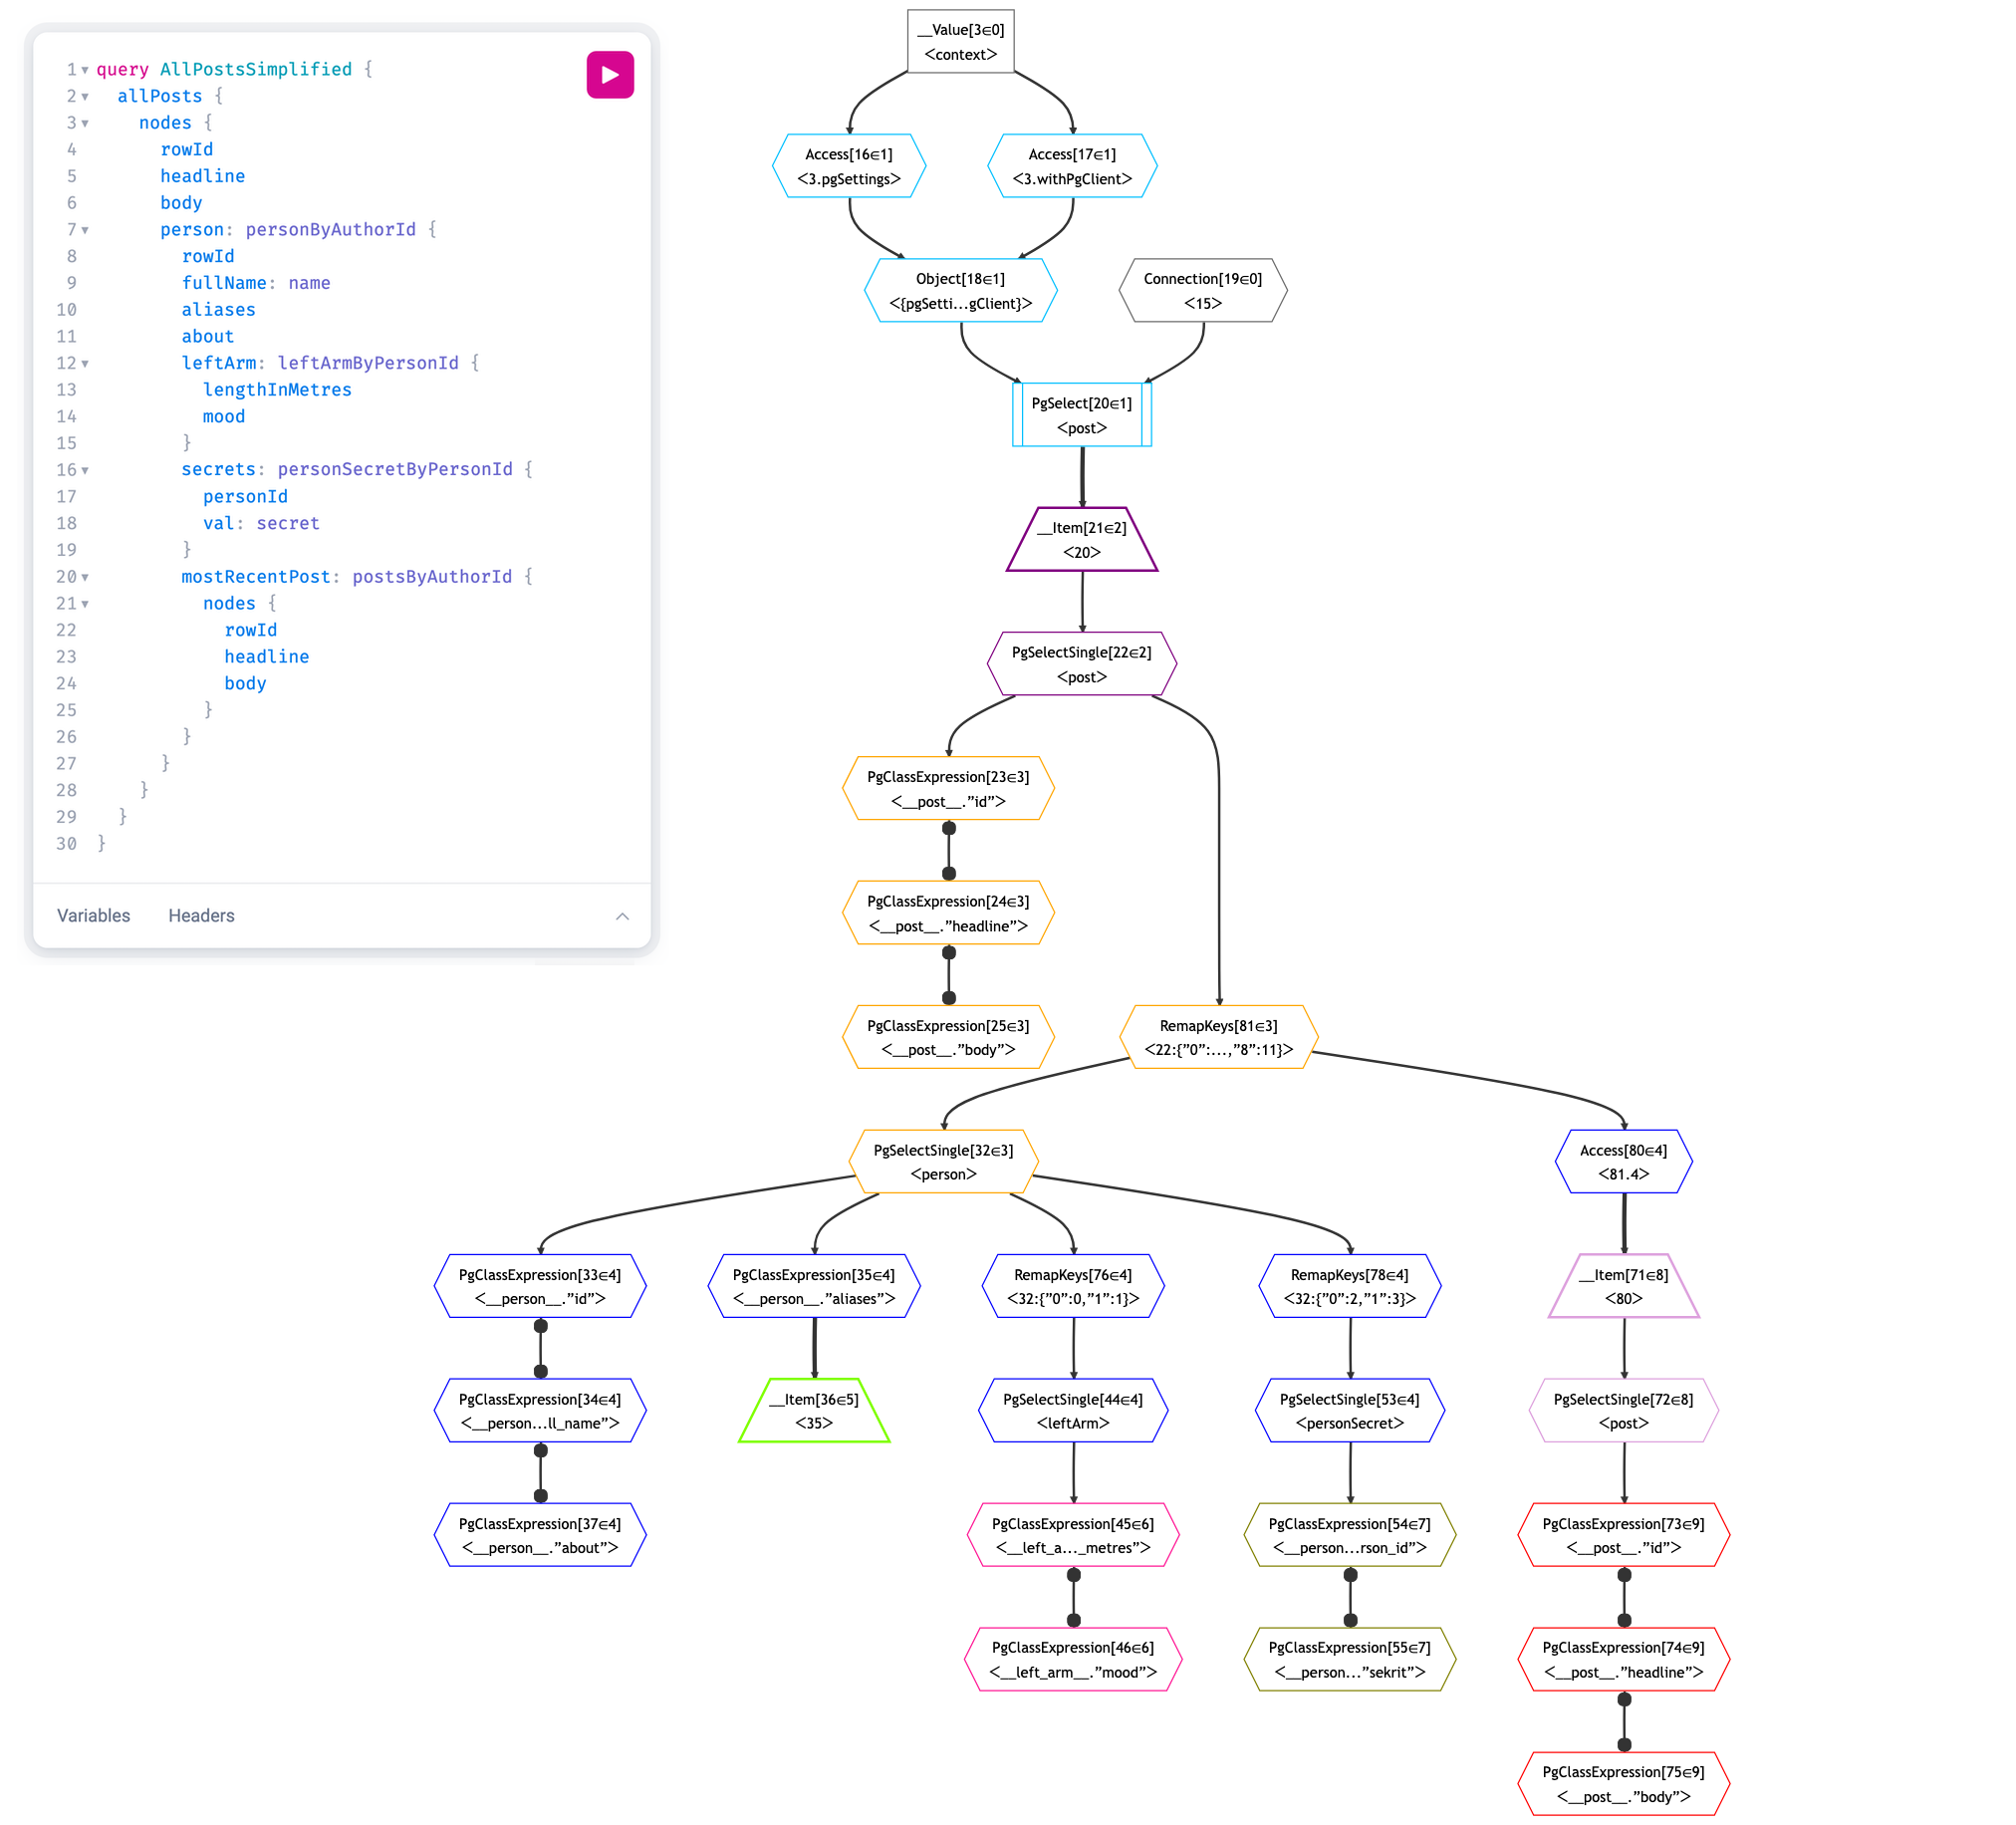The height and width of the screenshot is (1825, 2016).
Task: Click 'about' on line 11
Action: 208,336
